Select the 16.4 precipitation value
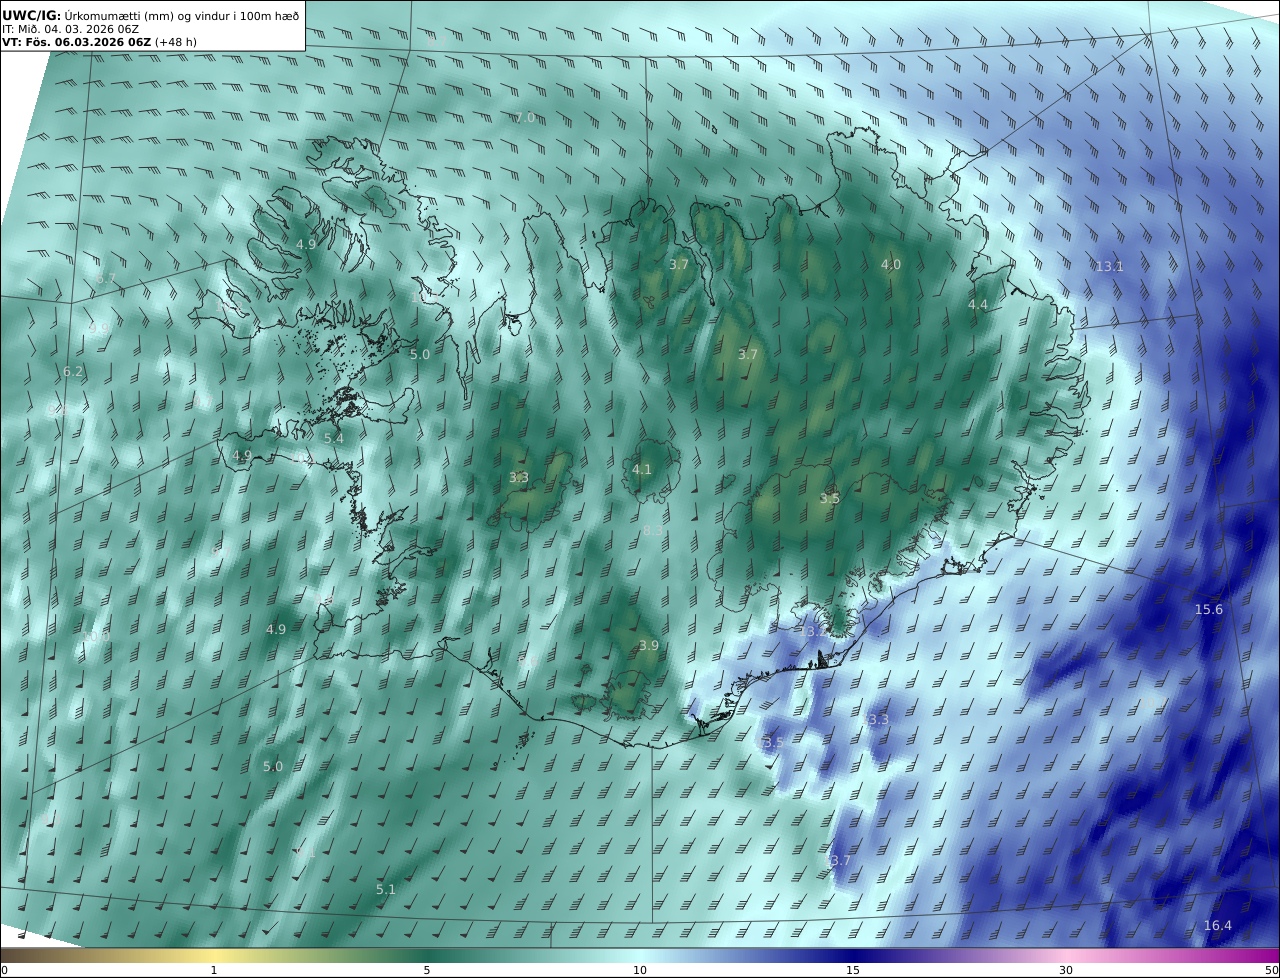The height and width of the screenshot is (978, 1280). pyautogui.click(x=1217, y=926)
